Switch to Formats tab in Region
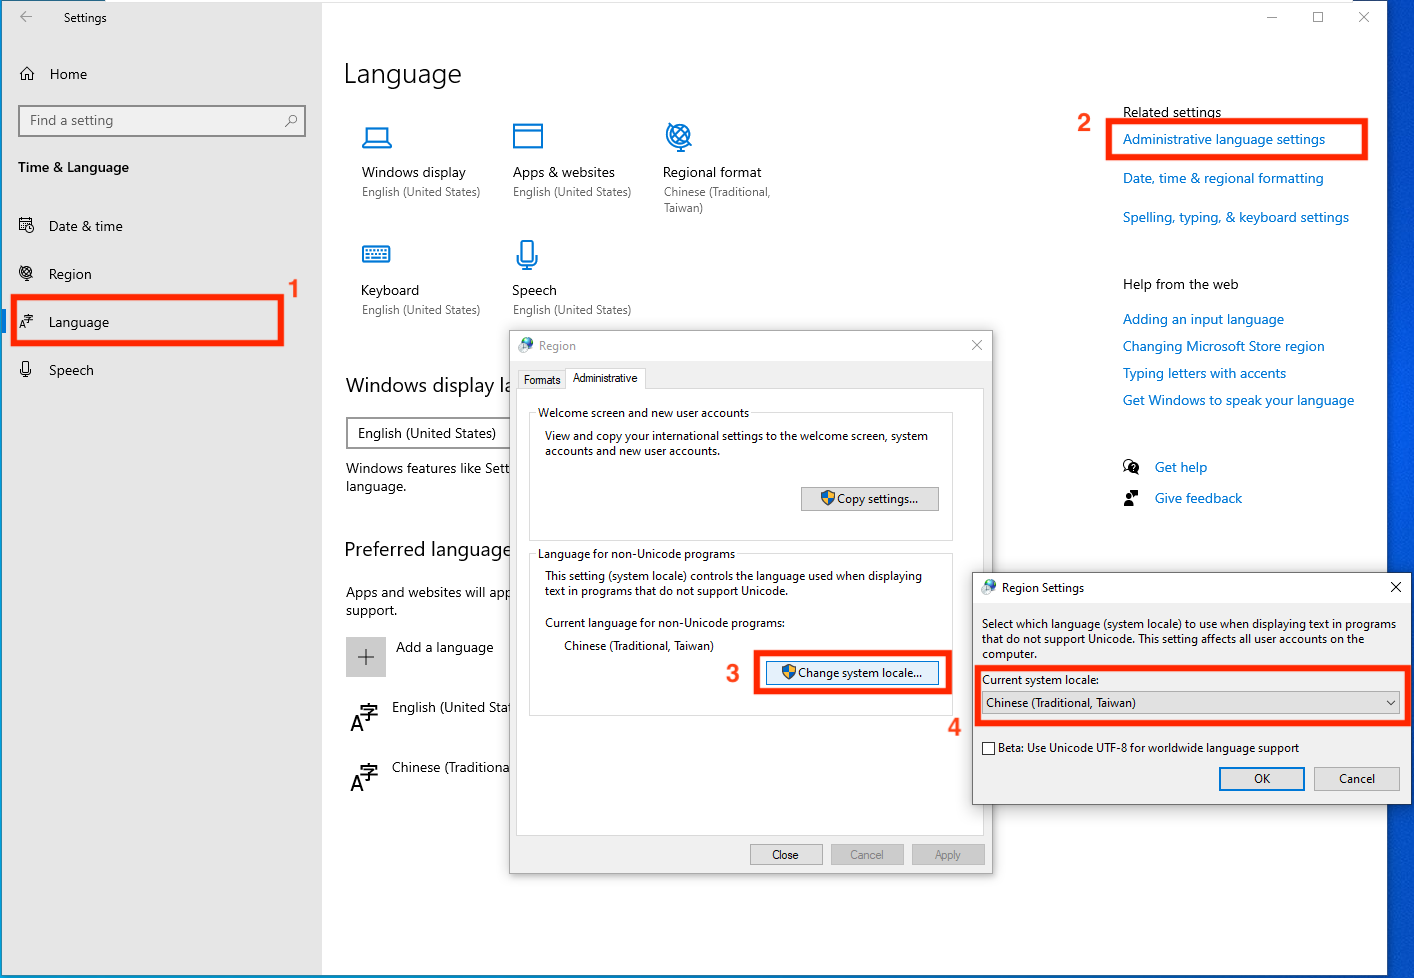1414x978 pixels. [x=542, y=380]
